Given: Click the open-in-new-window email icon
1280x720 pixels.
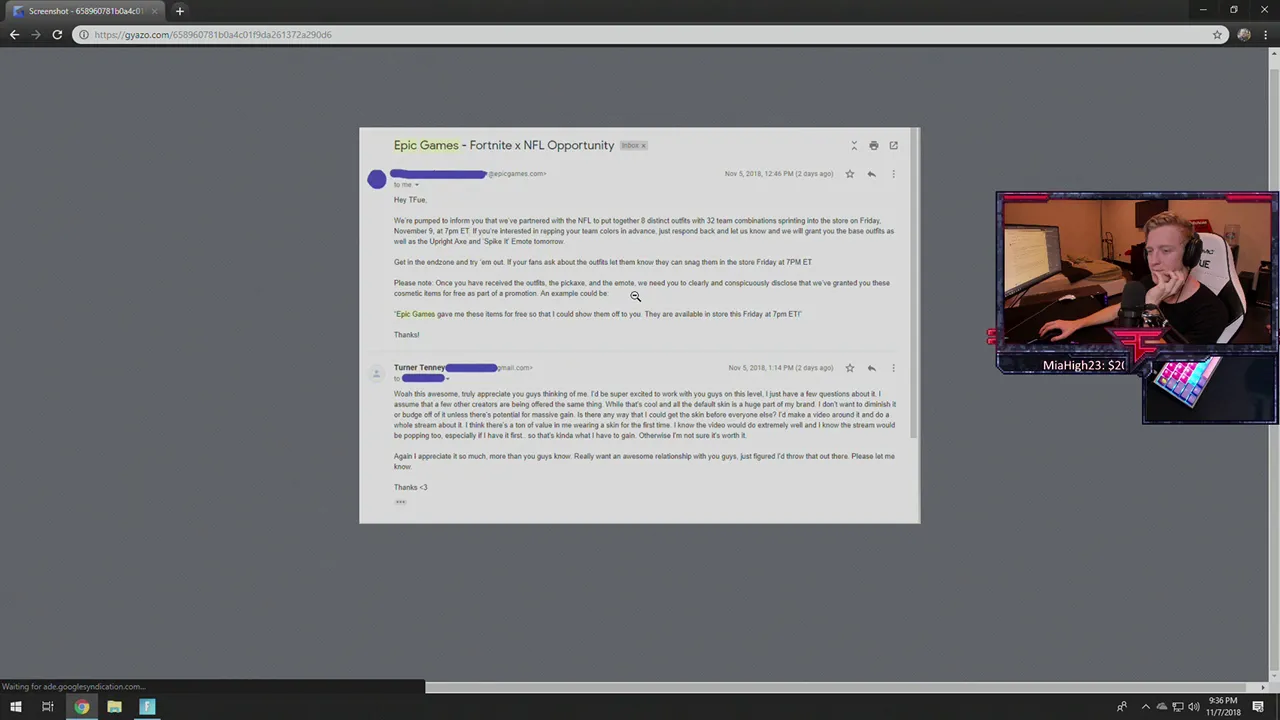Looking at the screenshot, I should 893,146.
